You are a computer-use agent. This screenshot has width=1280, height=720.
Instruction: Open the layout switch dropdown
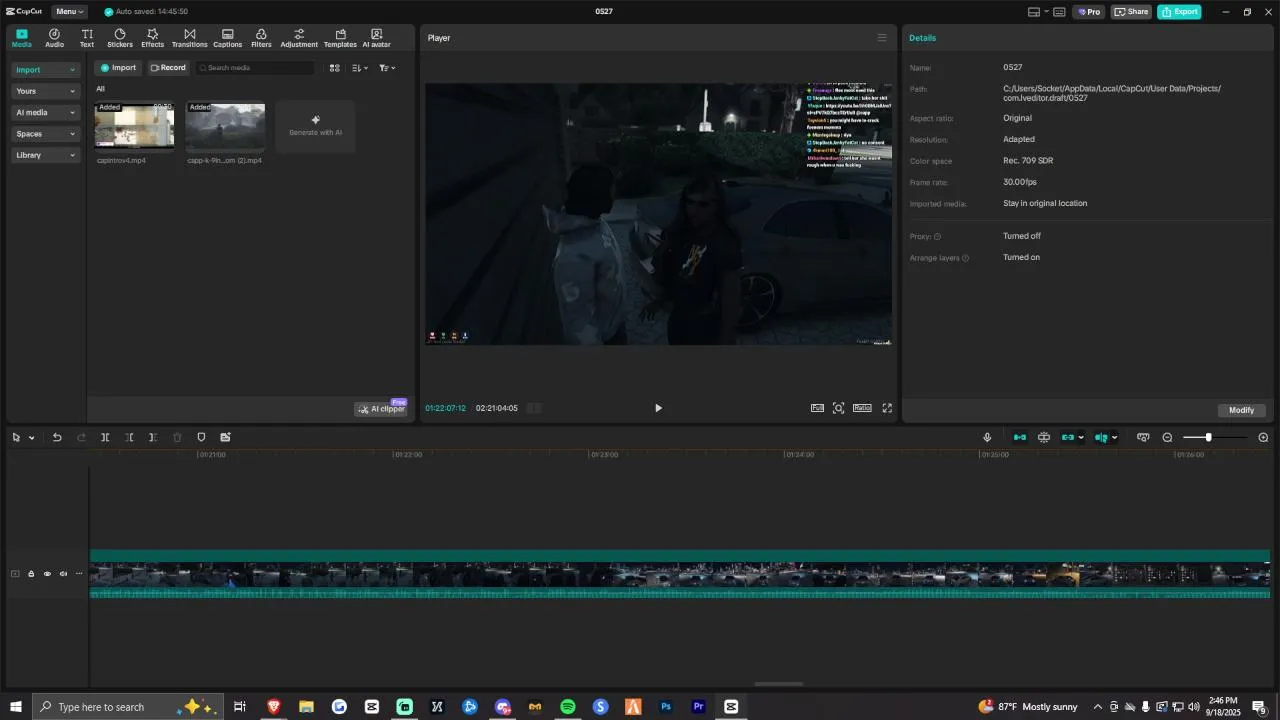pyautogui.click(x=1039, y=12)
